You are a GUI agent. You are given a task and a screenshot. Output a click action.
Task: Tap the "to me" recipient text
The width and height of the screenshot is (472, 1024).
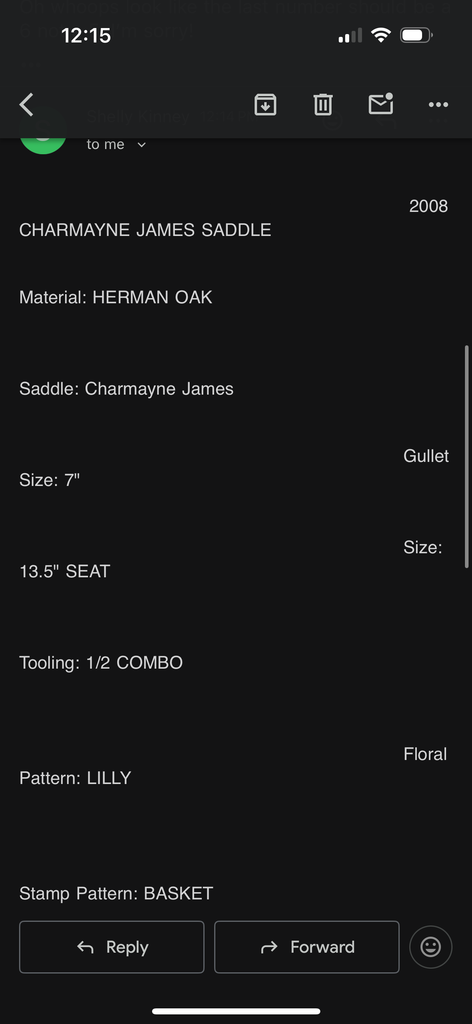click(105, 144)
